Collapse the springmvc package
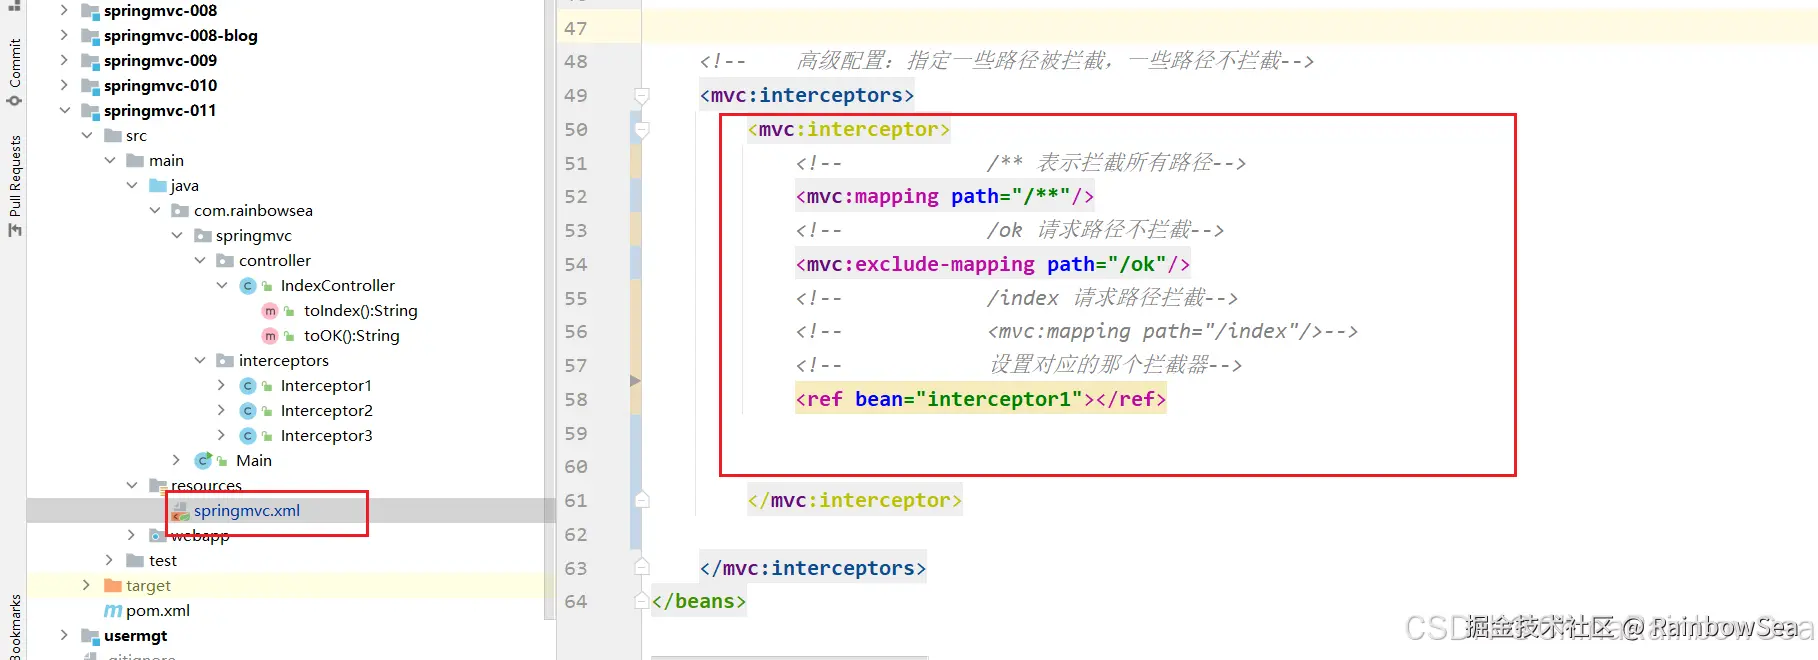The image size is (1818, 660). (x=177, y=236)
